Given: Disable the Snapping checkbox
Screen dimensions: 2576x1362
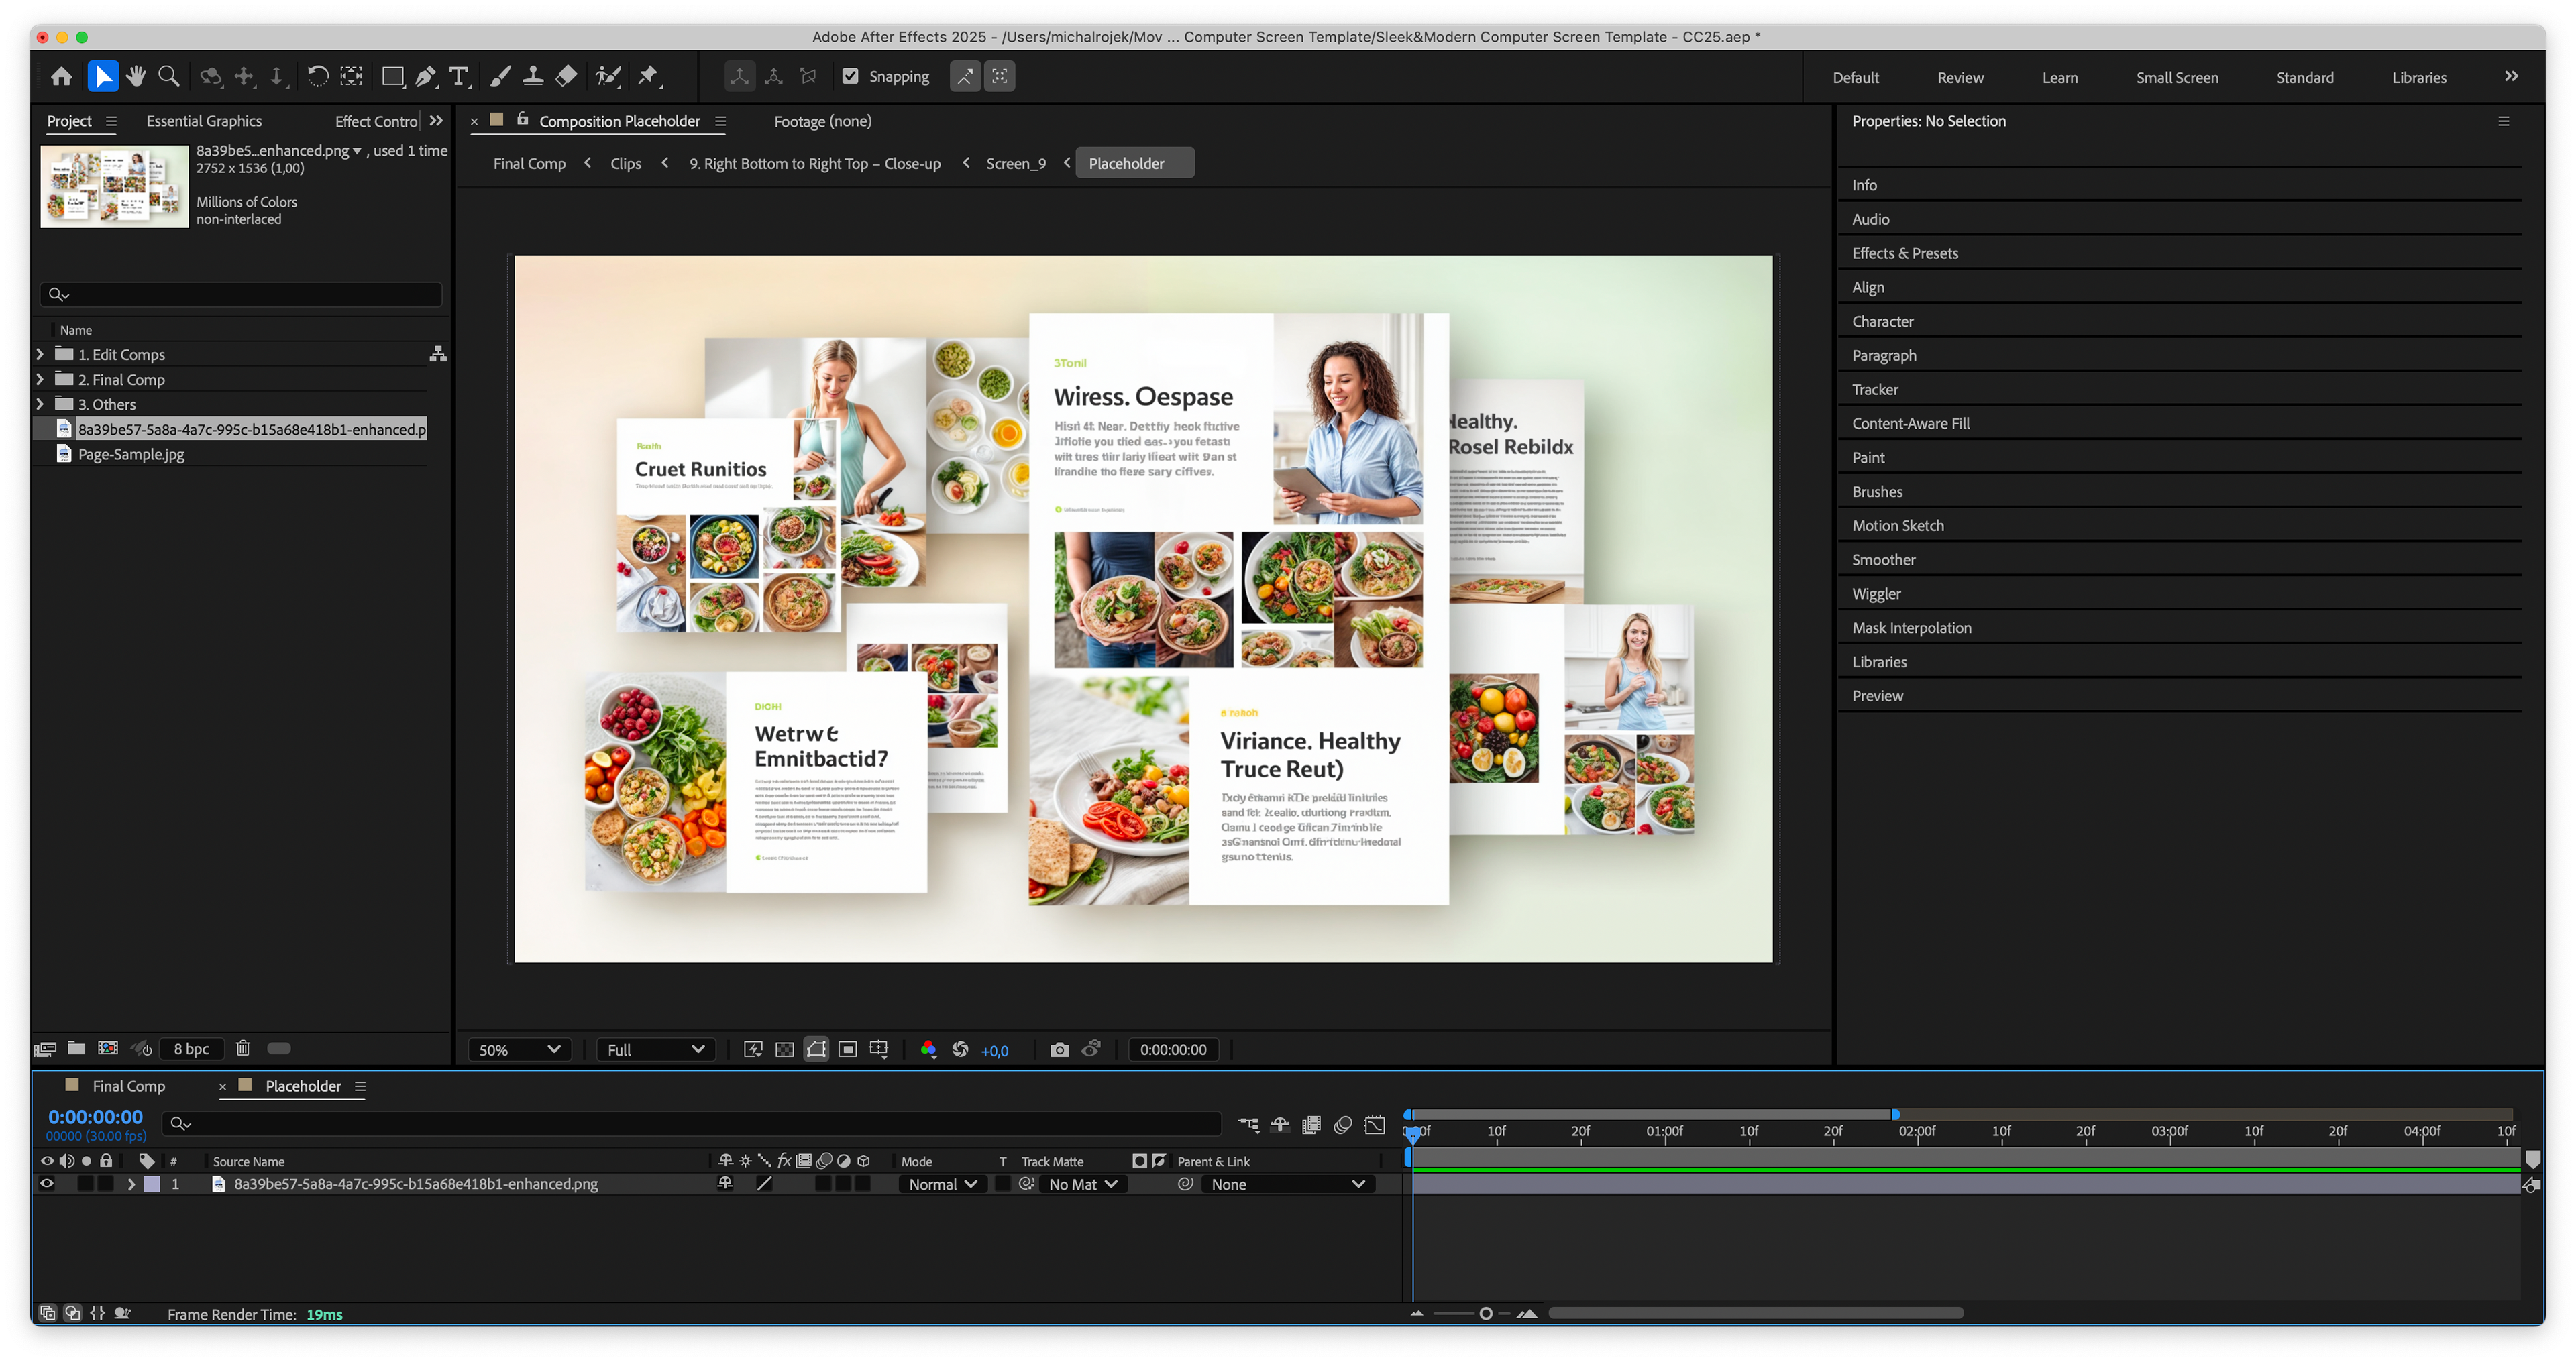Looking at the screenshot, I should pos(850,77).
